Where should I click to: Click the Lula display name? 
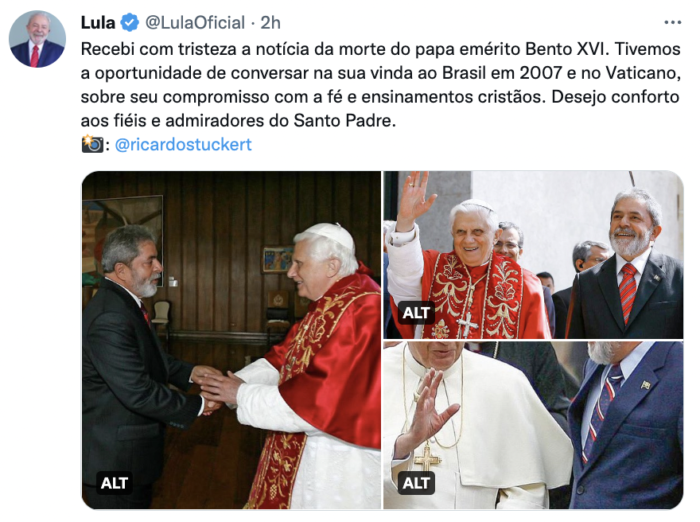coord(98,22)
